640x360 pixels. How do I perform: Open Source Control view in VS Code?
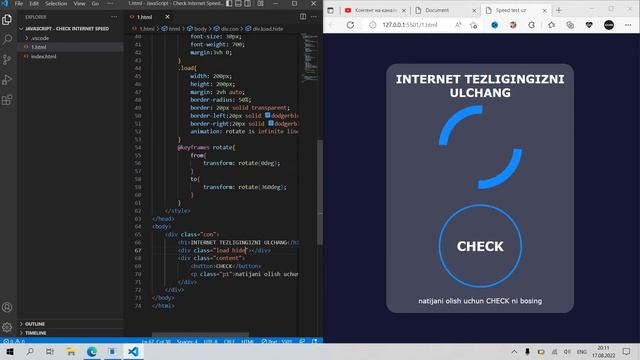point(7,60)
